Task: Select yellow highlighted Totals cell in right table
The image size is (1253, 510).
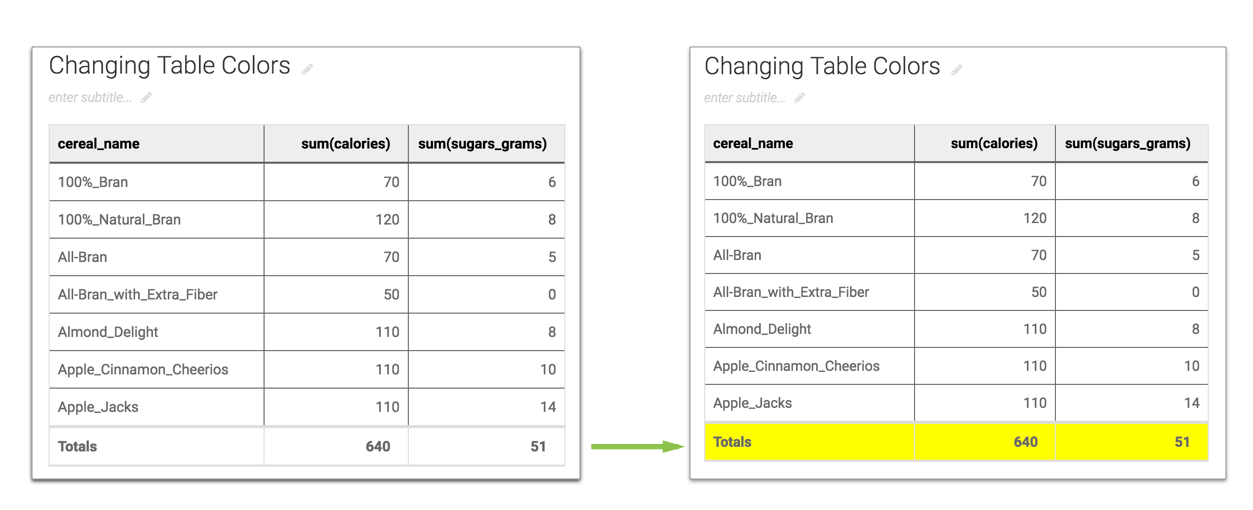Action: point(732,442)
